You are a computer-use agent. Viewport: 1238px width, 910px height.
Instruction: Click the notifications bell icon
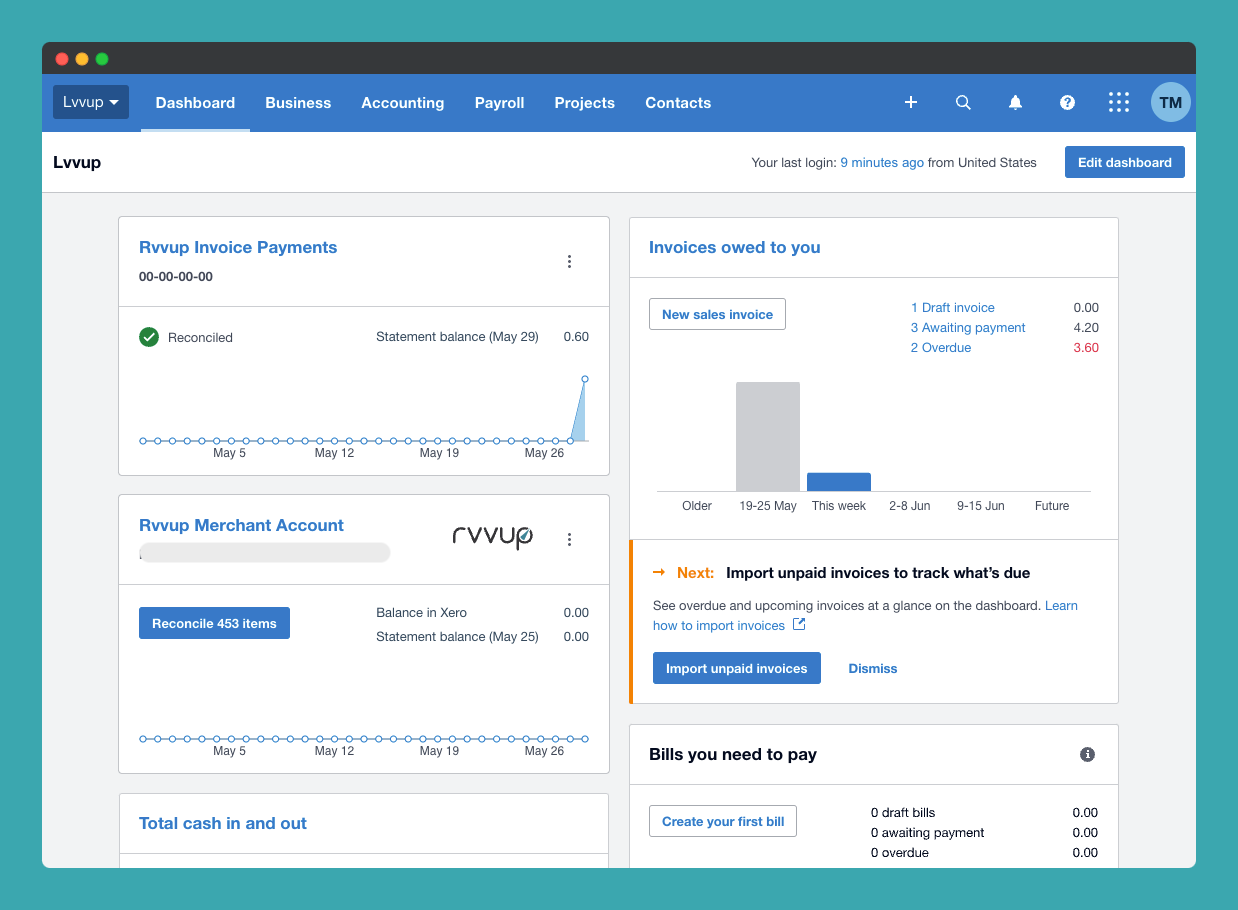(1015, 102)
